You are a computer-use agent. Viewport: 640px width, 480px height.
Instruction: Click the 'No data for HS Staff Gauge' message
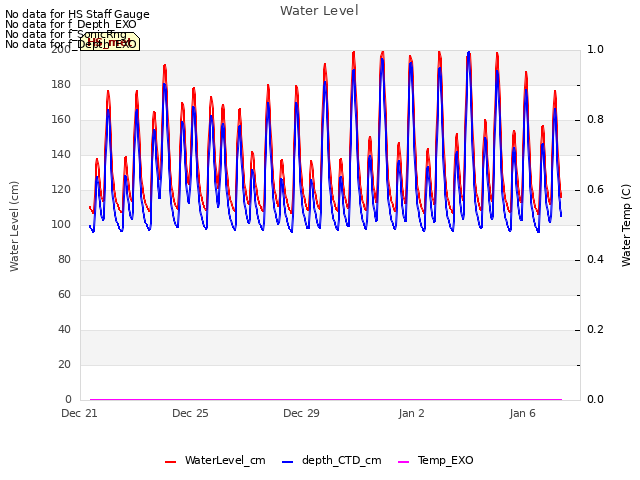tap(77, 14)
